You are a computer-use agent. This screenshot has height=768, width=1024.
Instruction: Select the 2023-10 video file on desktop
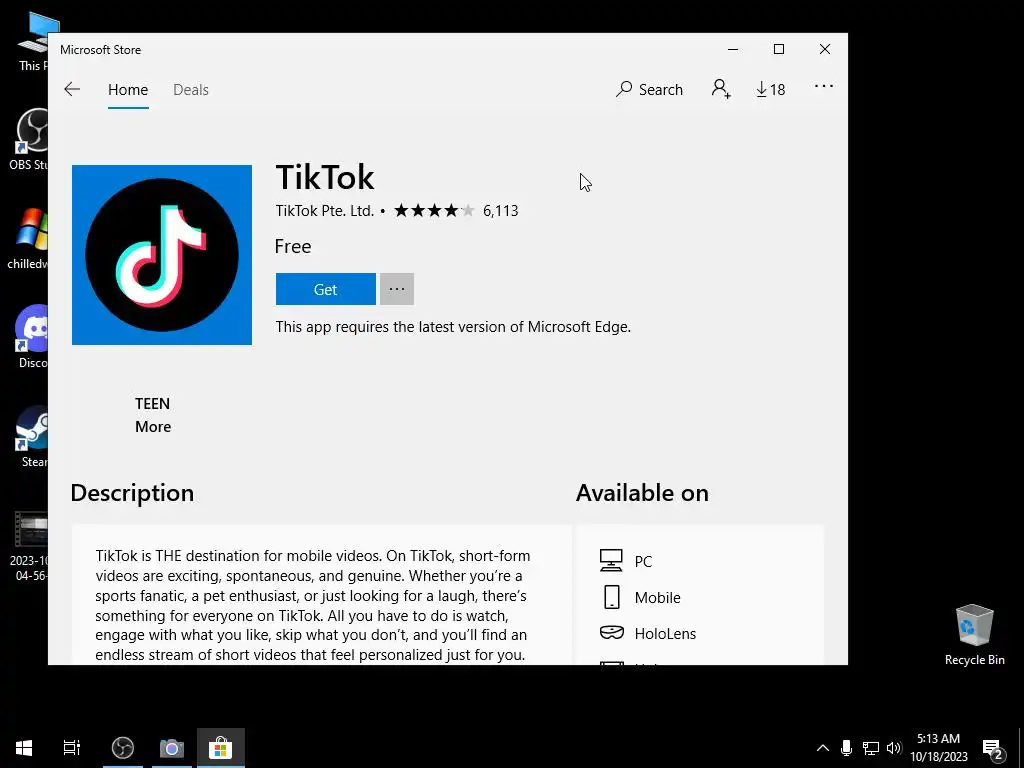click(30, 546)
